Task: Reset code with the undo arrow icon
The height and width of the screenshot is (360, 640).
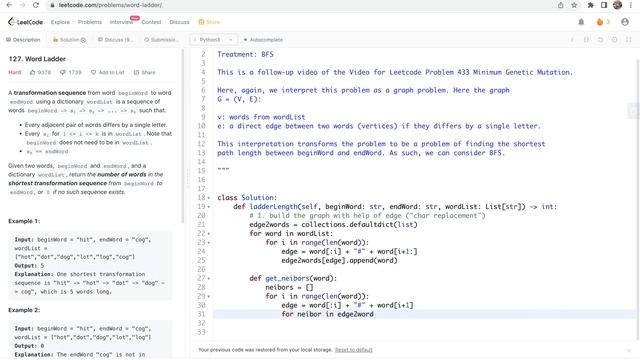Action: click(600, 40)
